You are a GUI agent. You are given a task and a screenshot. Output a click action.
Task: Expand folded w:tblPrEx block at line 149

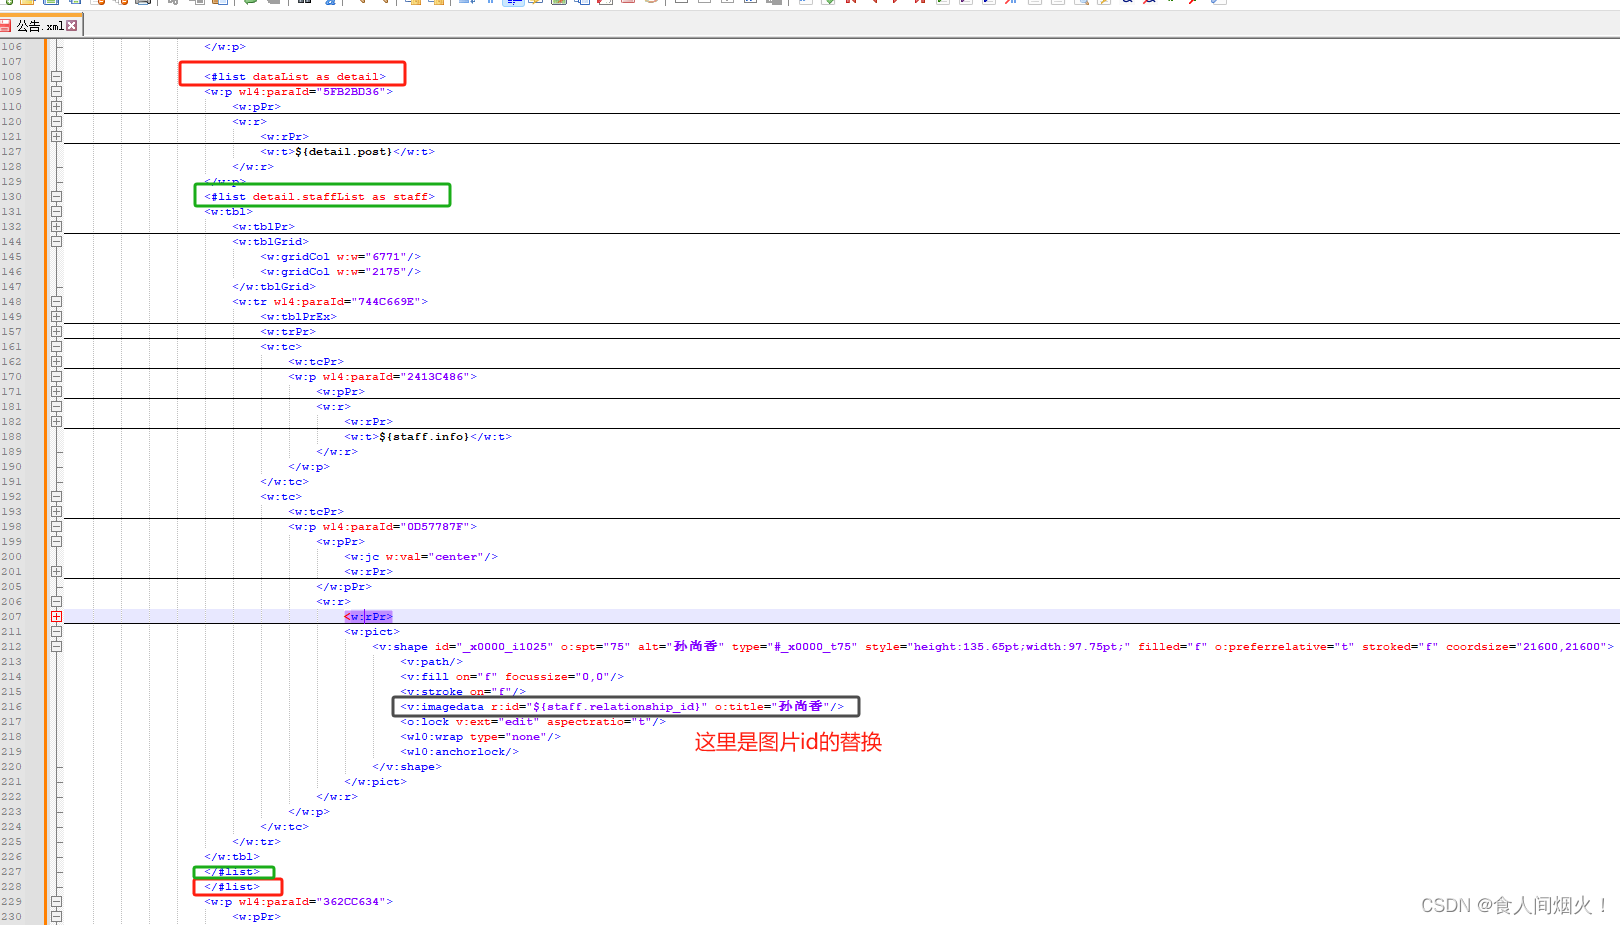[56, 317]
